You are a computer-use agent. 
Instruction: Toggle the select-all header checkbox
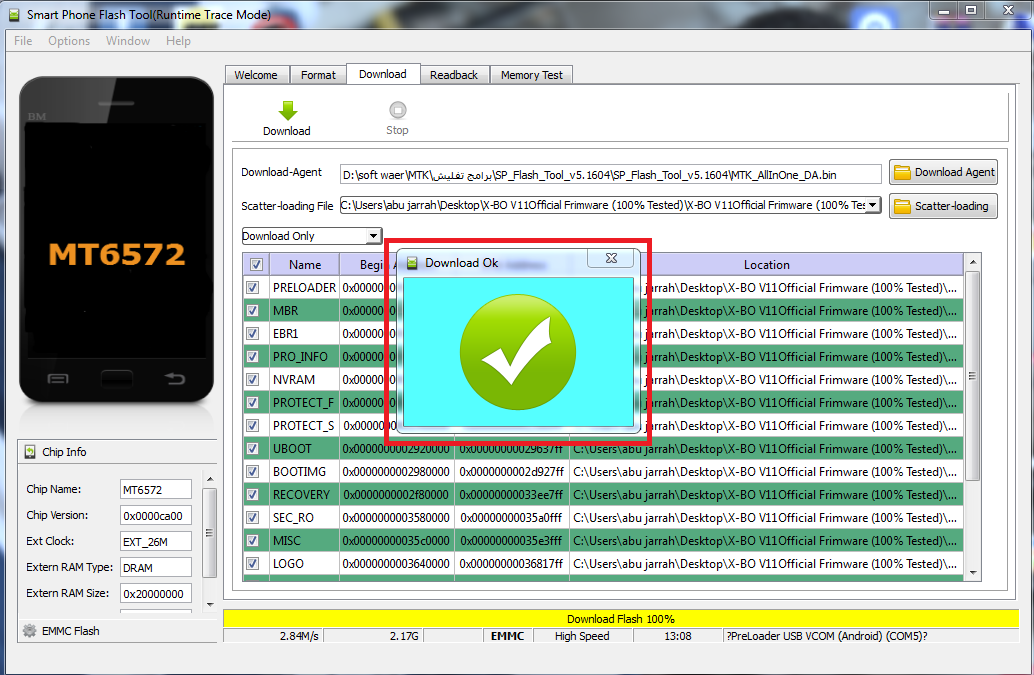[257, 264]
